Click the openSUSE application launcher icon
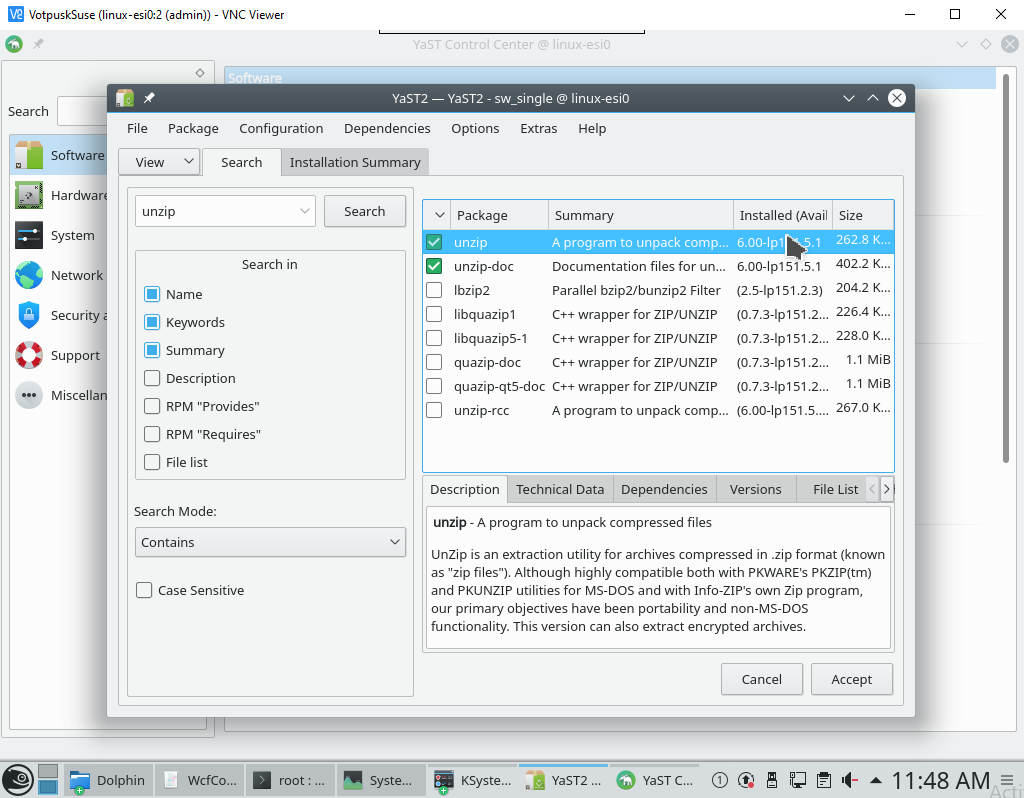 coord(17,780)
